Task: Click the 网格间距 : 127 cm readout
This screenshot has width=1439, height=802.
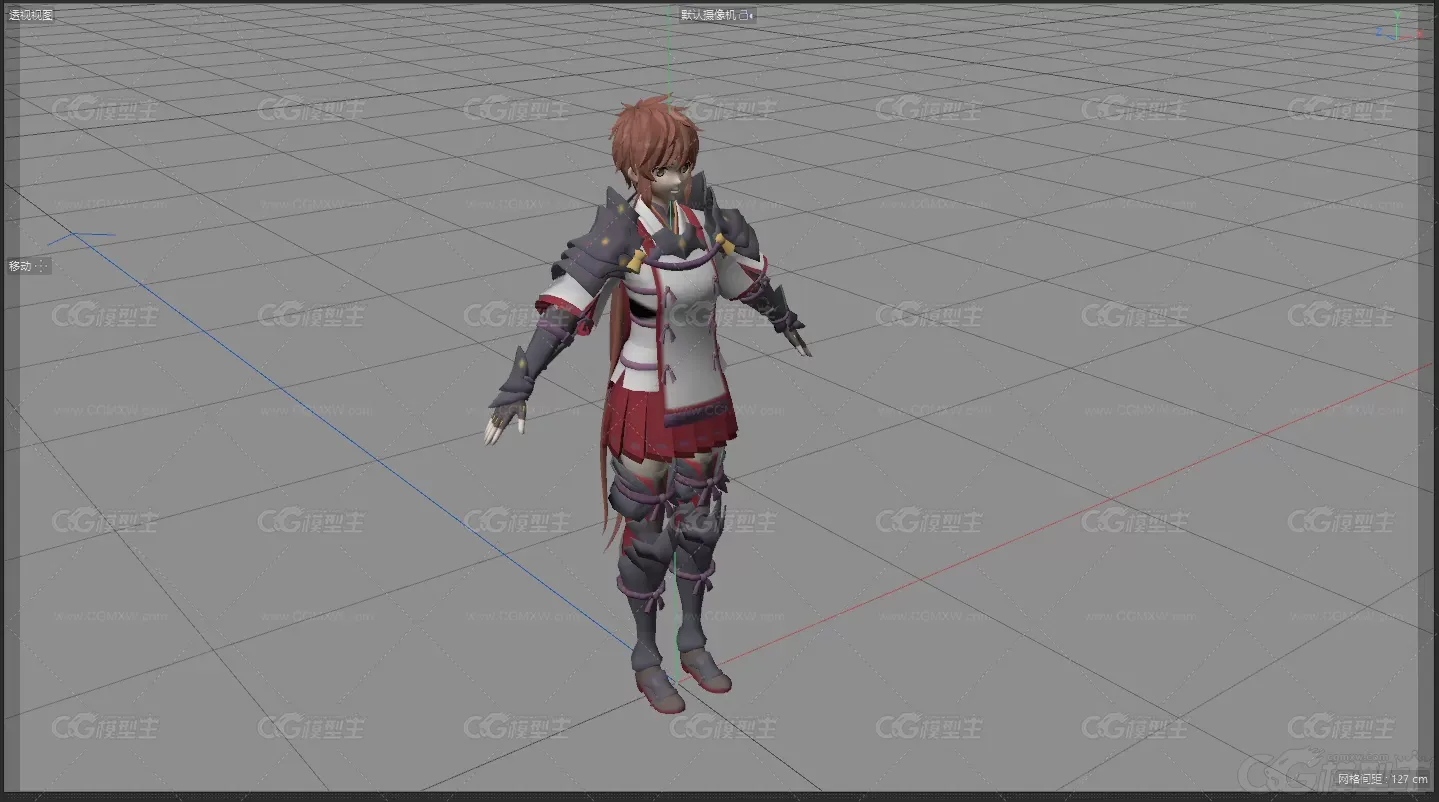Action: (1383, 778)
